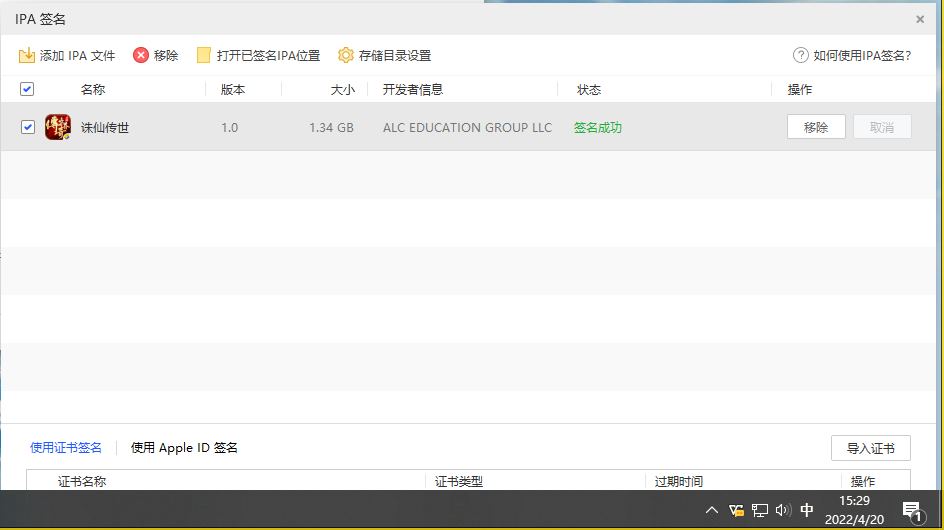This screenshot has height=530, width=944.
Task: Click the 导入证书 button
Action: (870, 448)
